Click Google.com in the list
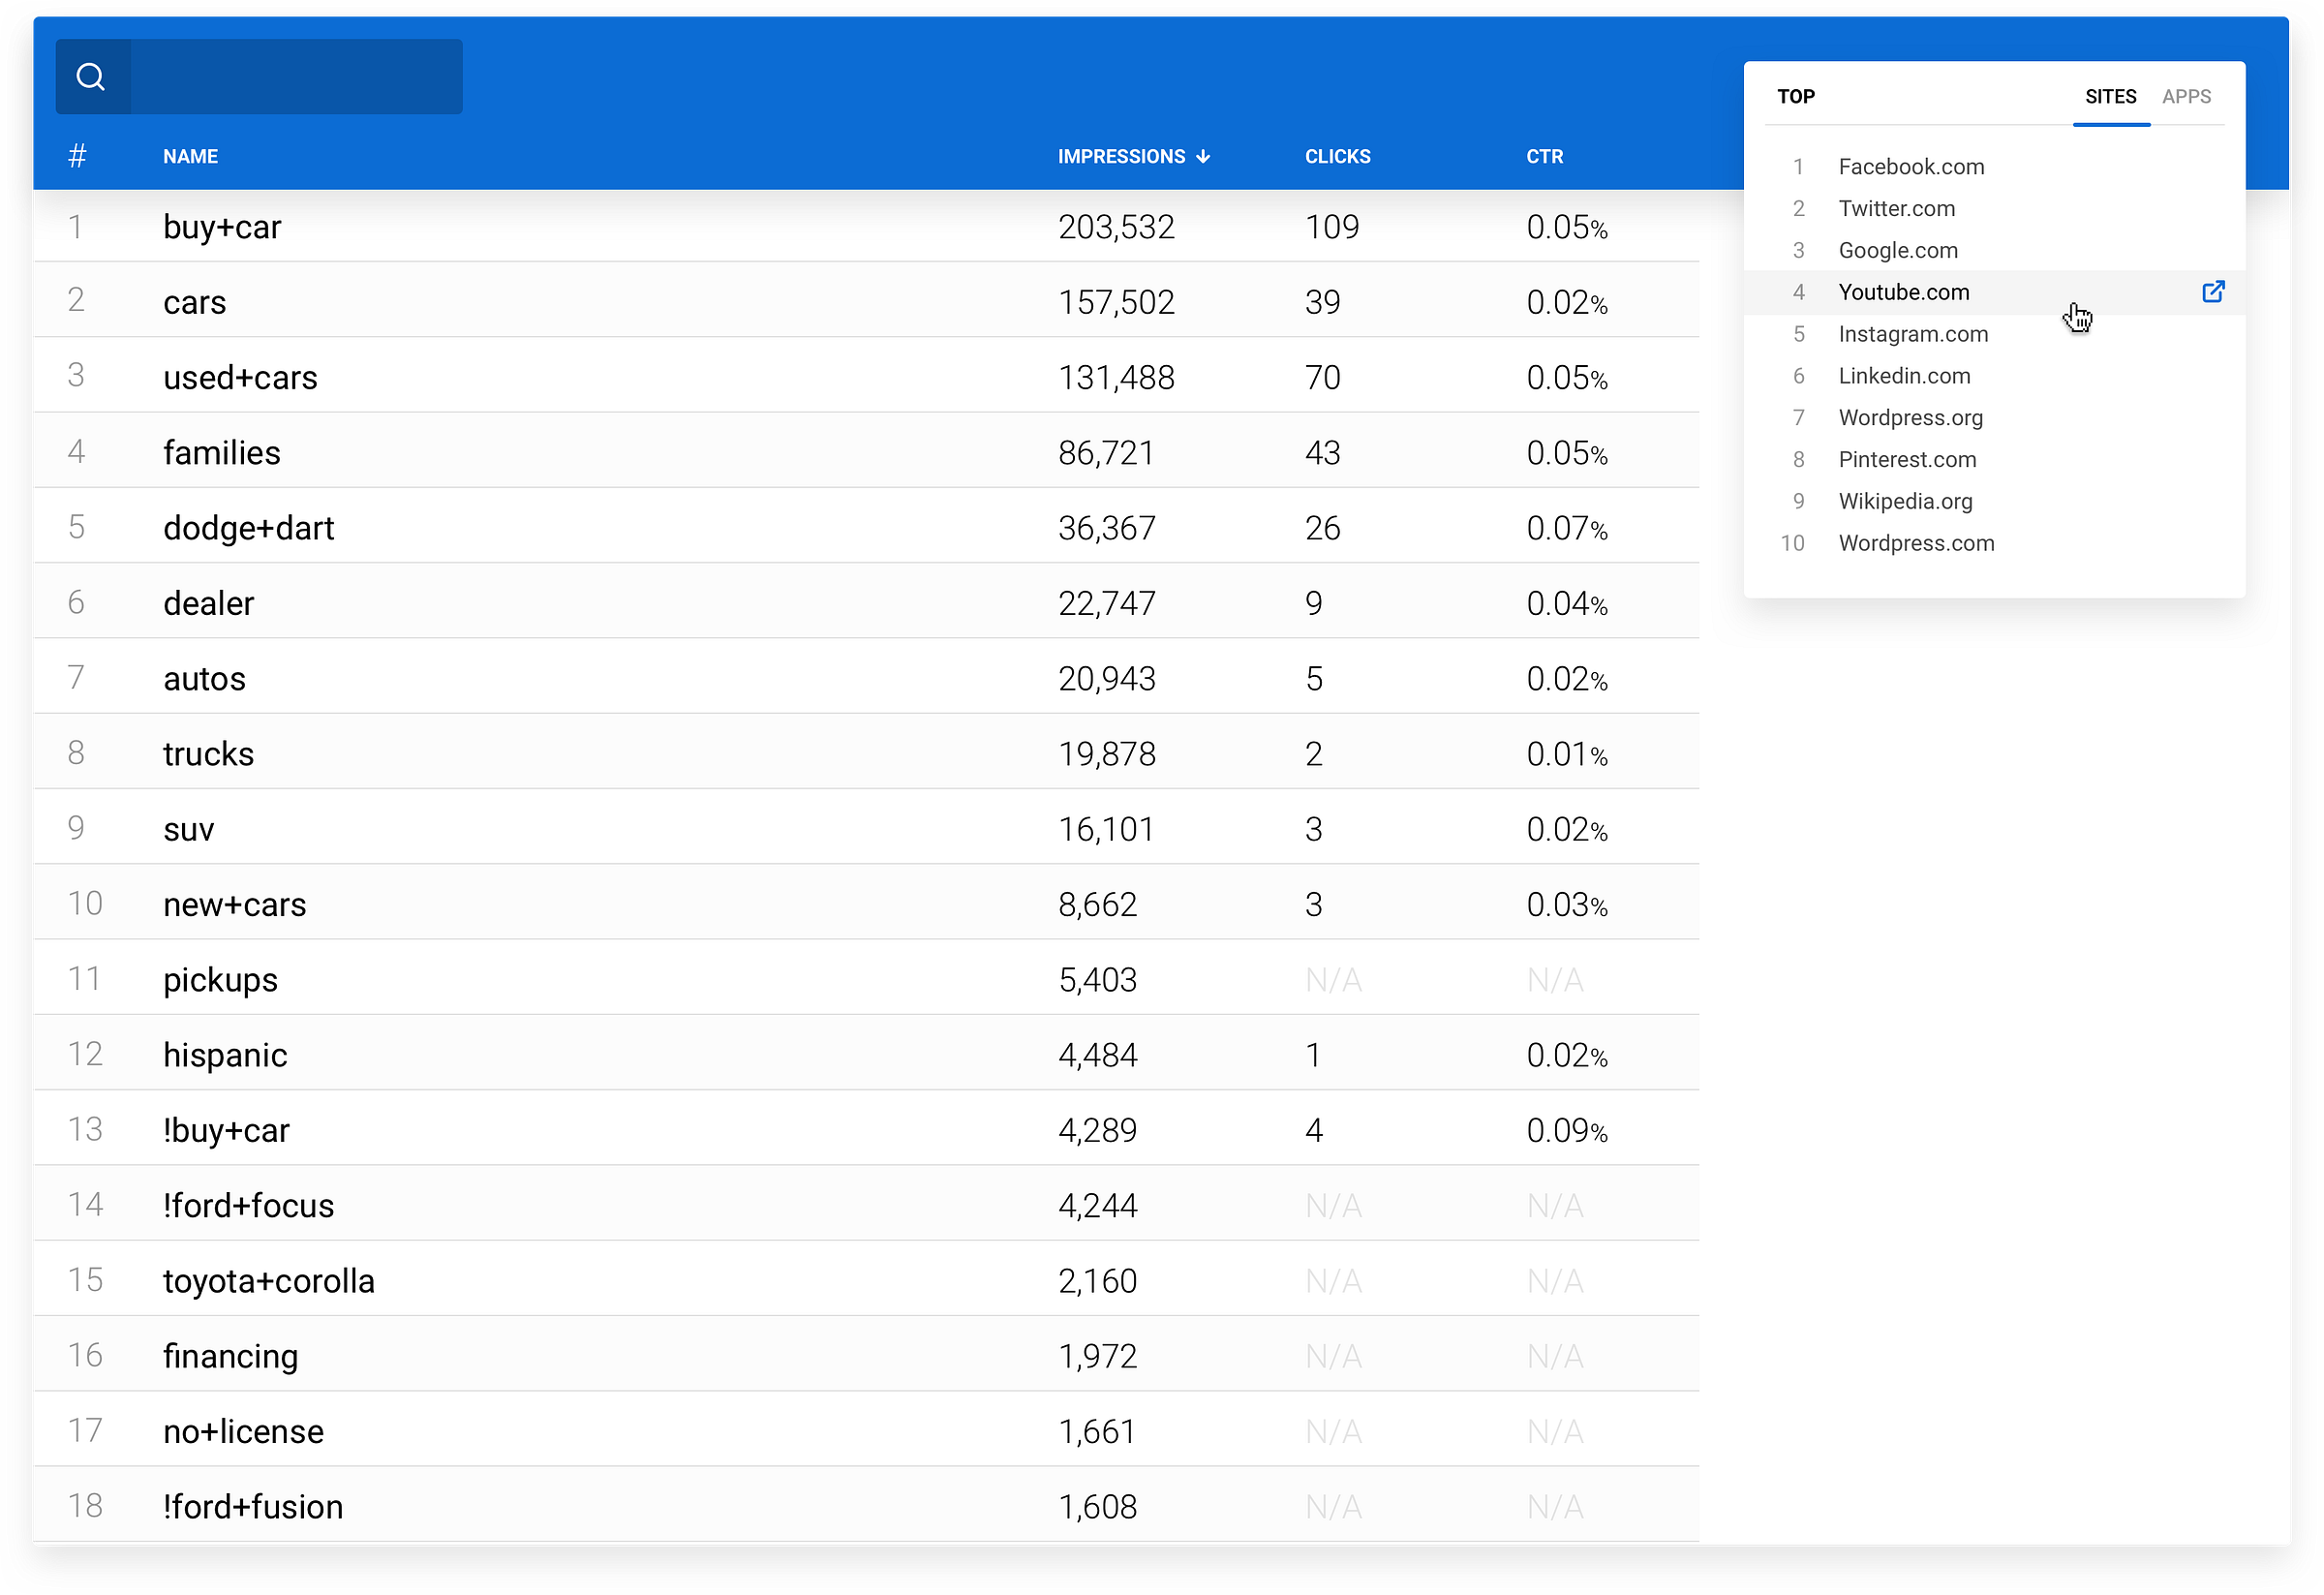 pos(1897,251)
